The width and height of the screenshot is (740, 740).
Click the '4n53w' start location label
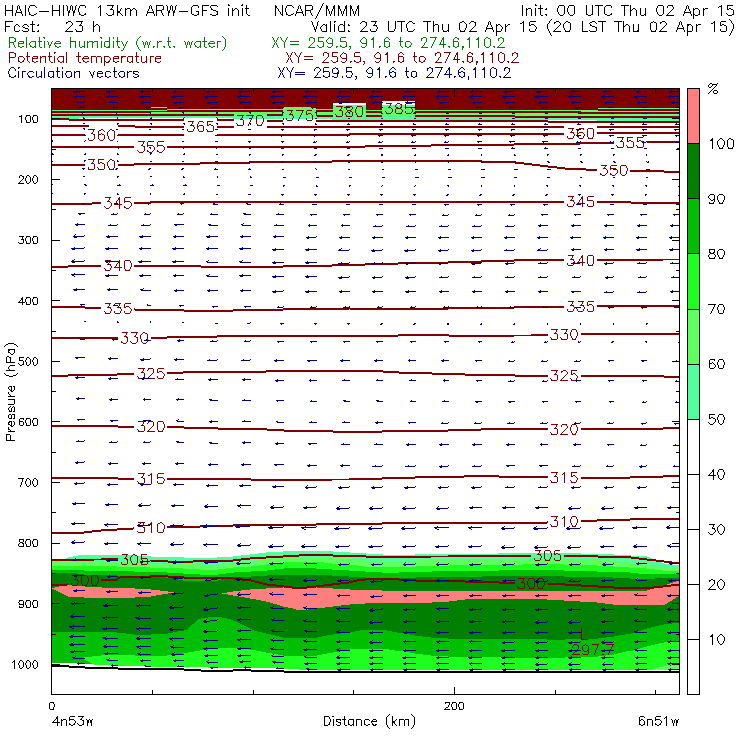[x=72, y=722]
